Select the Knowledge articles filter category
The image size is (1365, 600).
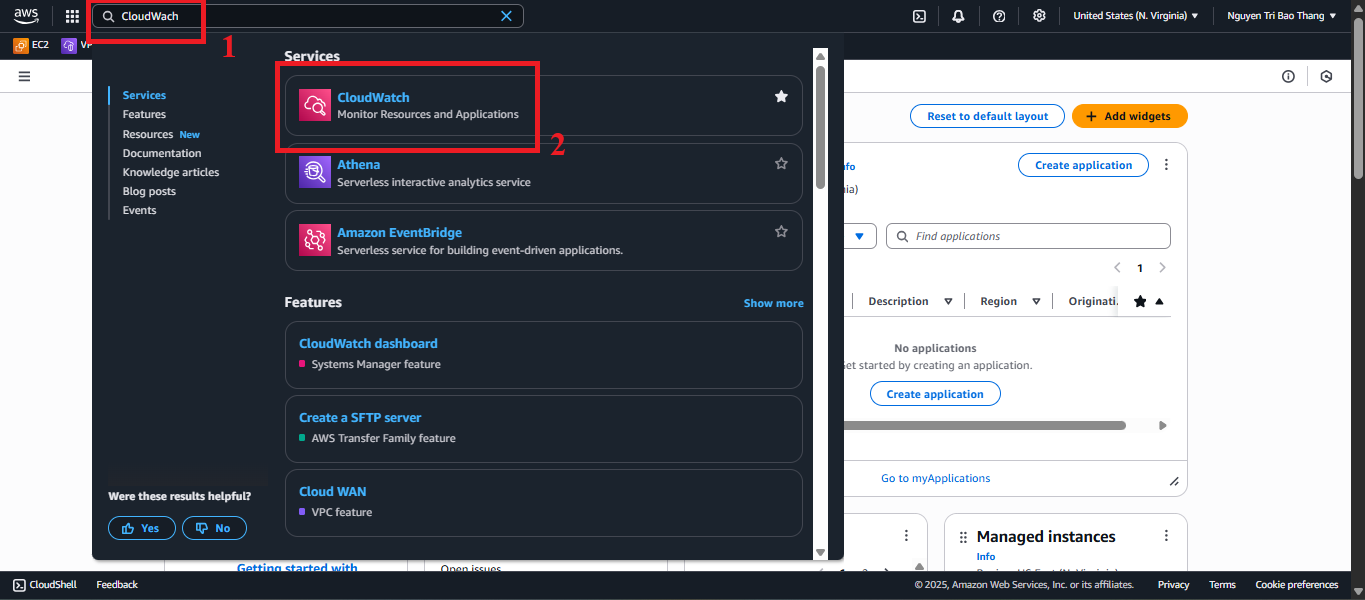tap(171, 172)
